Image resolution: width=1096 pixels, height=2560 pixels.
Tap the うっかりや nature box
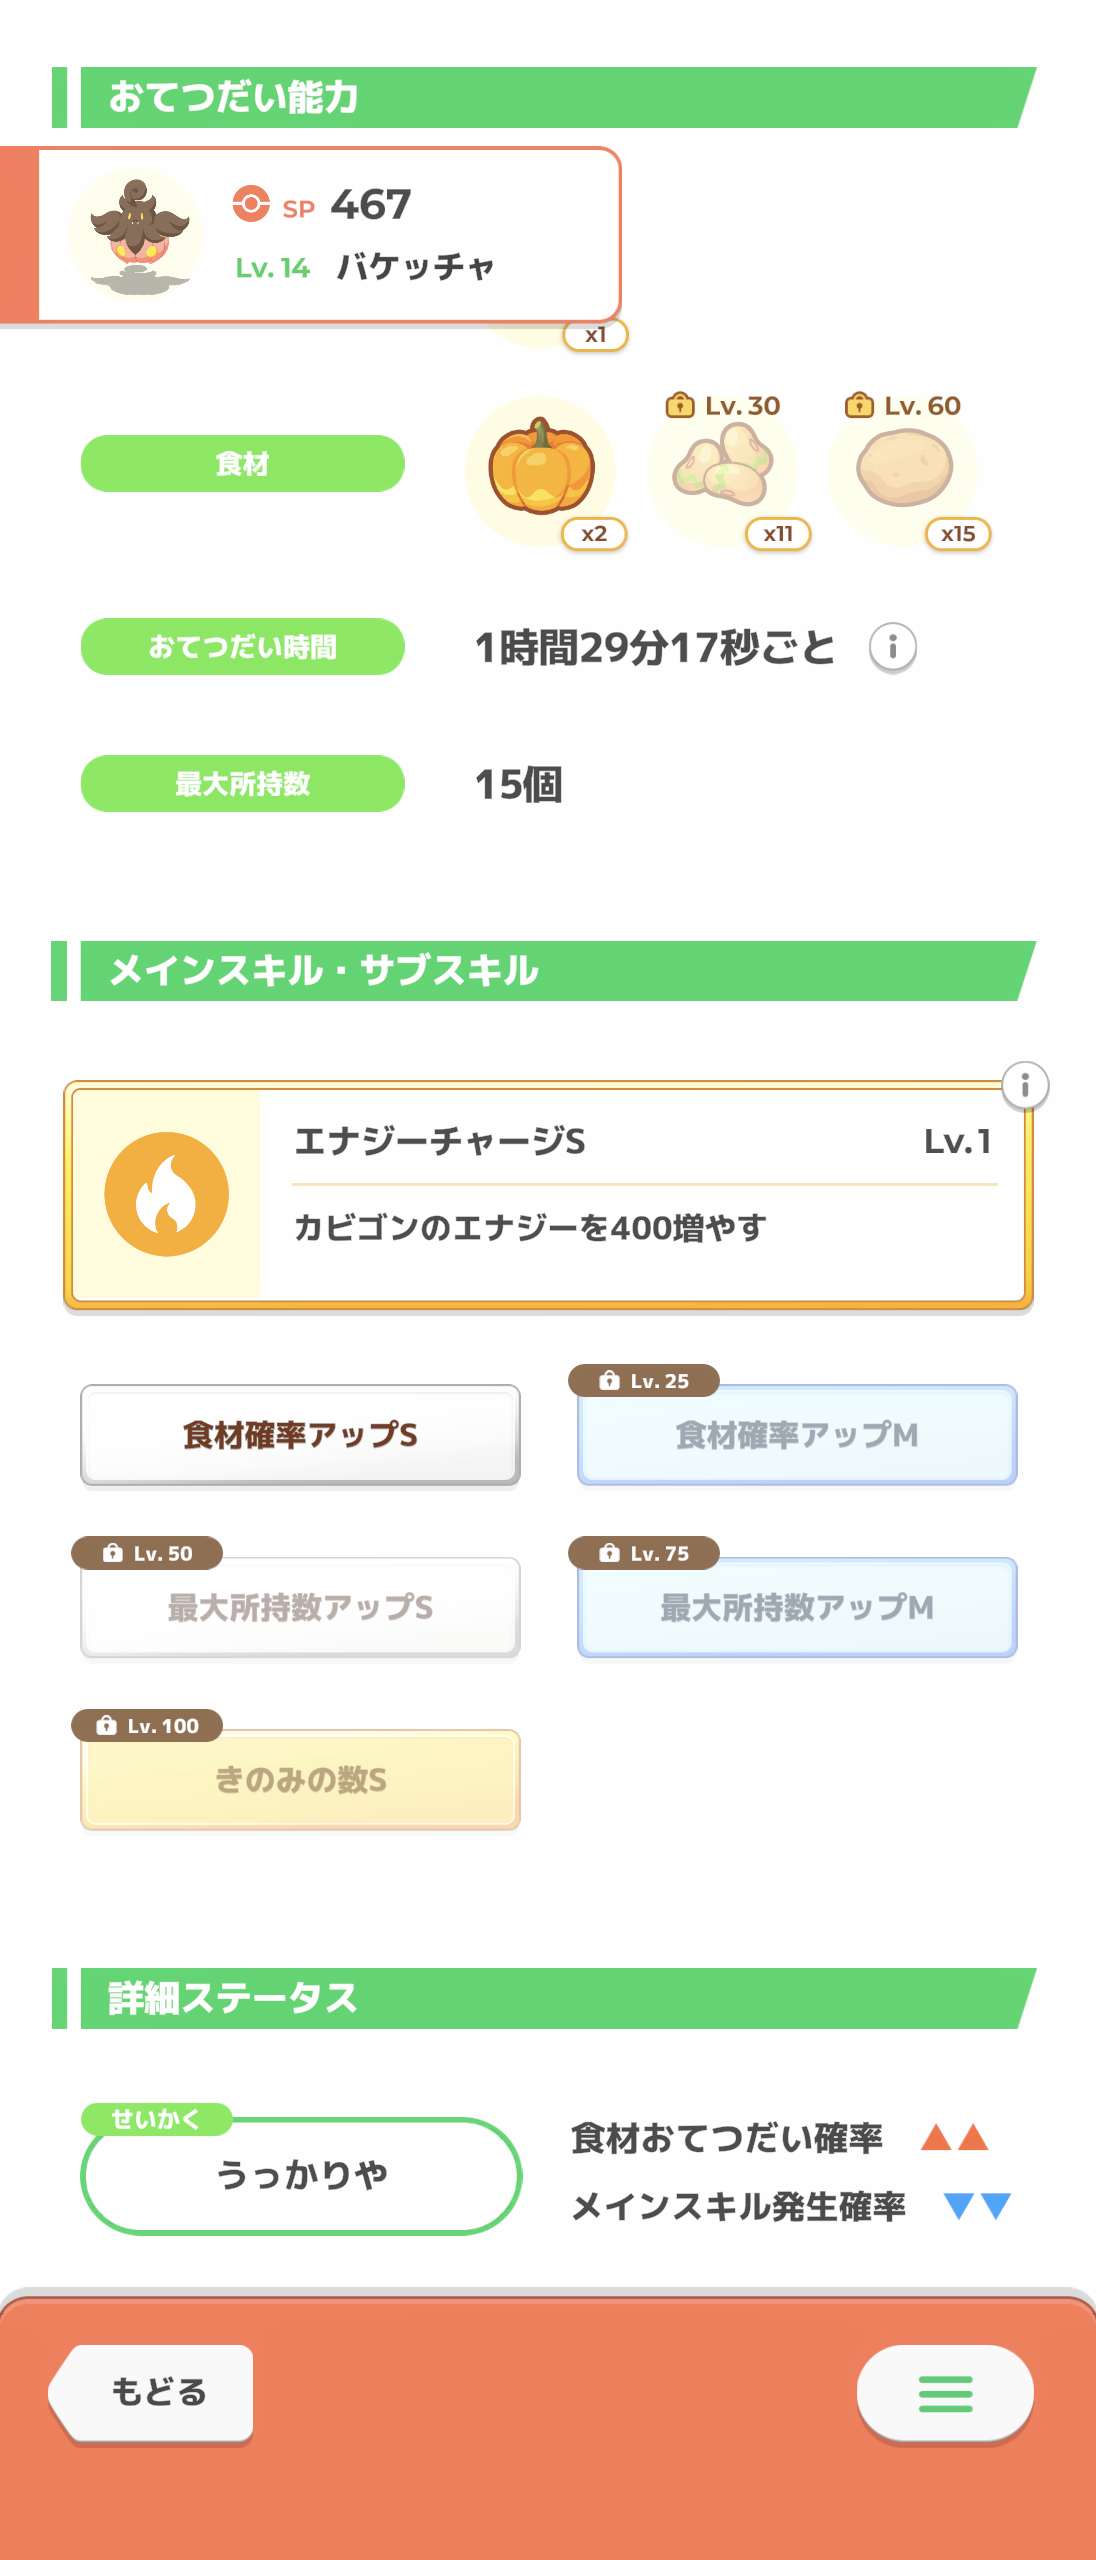coord(301,2175)
